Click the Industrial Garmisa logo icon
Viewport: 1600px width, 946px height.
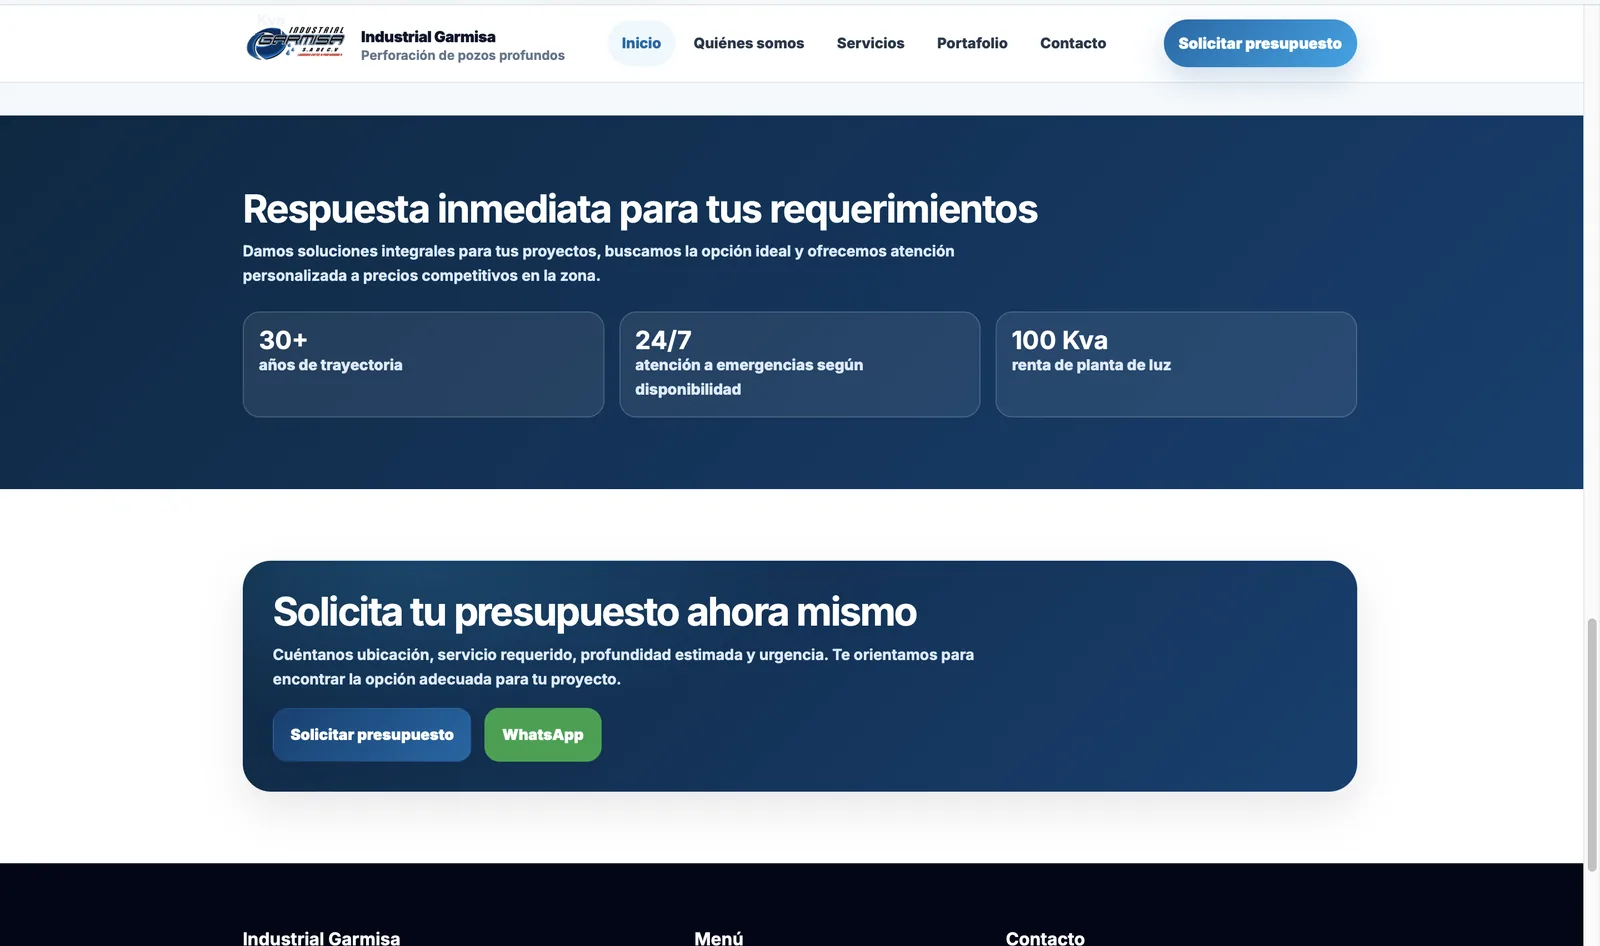295,44
